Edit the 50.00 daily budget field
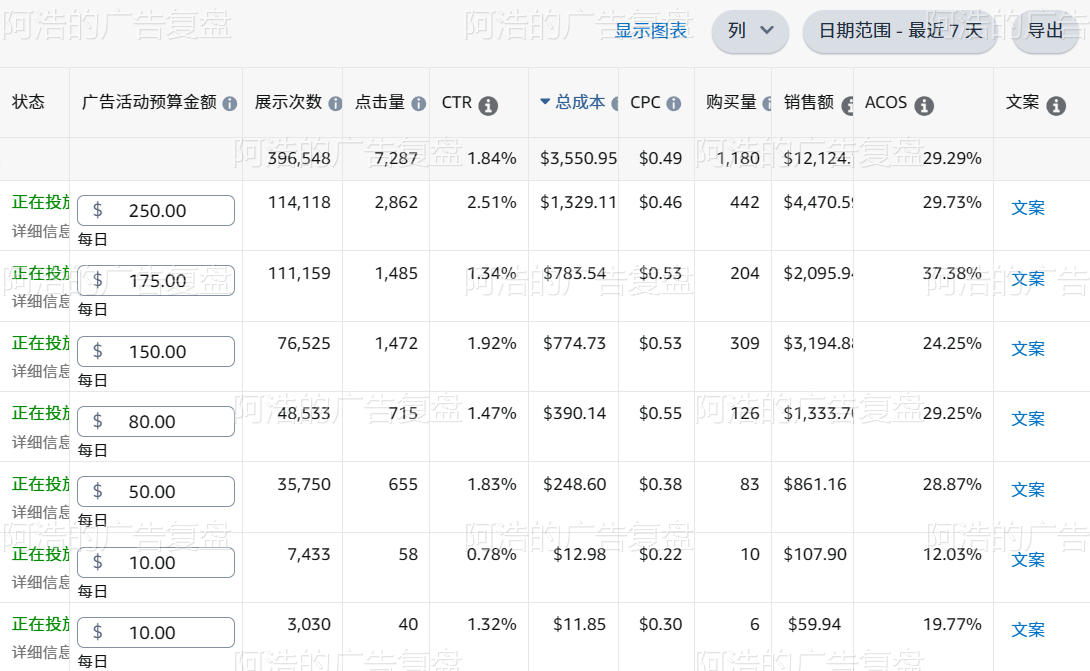The height and width of the screenshot is (671, 1090). click(156, 492)
